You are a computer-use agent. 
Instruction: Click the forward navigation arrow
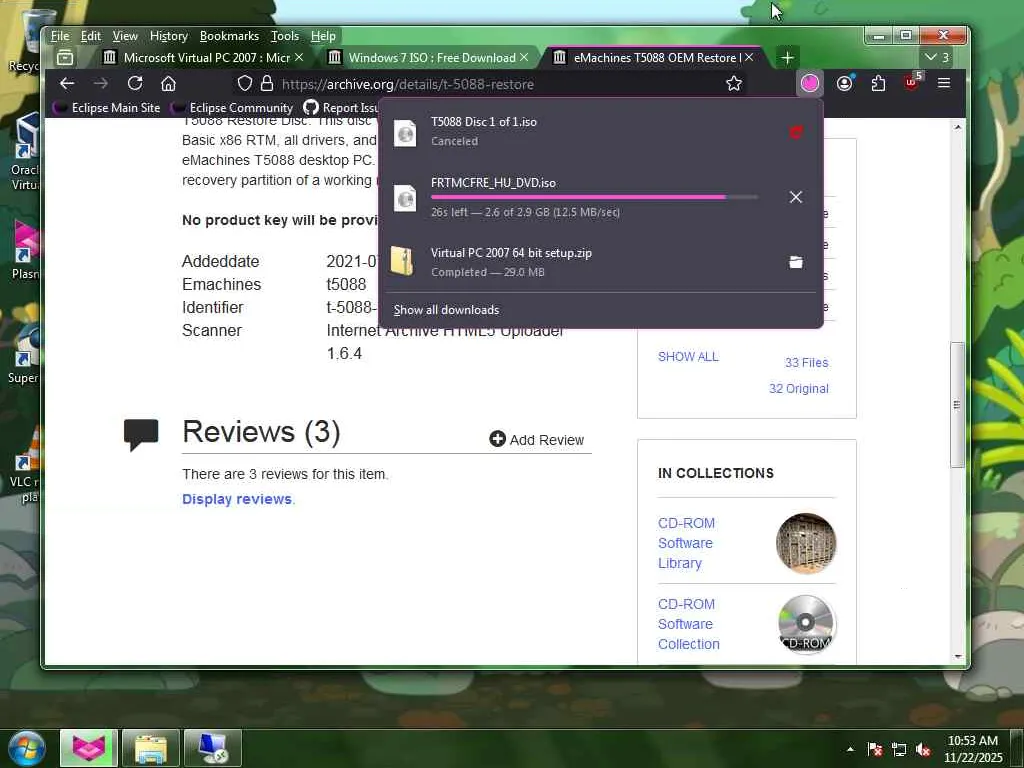pos(101,84)
